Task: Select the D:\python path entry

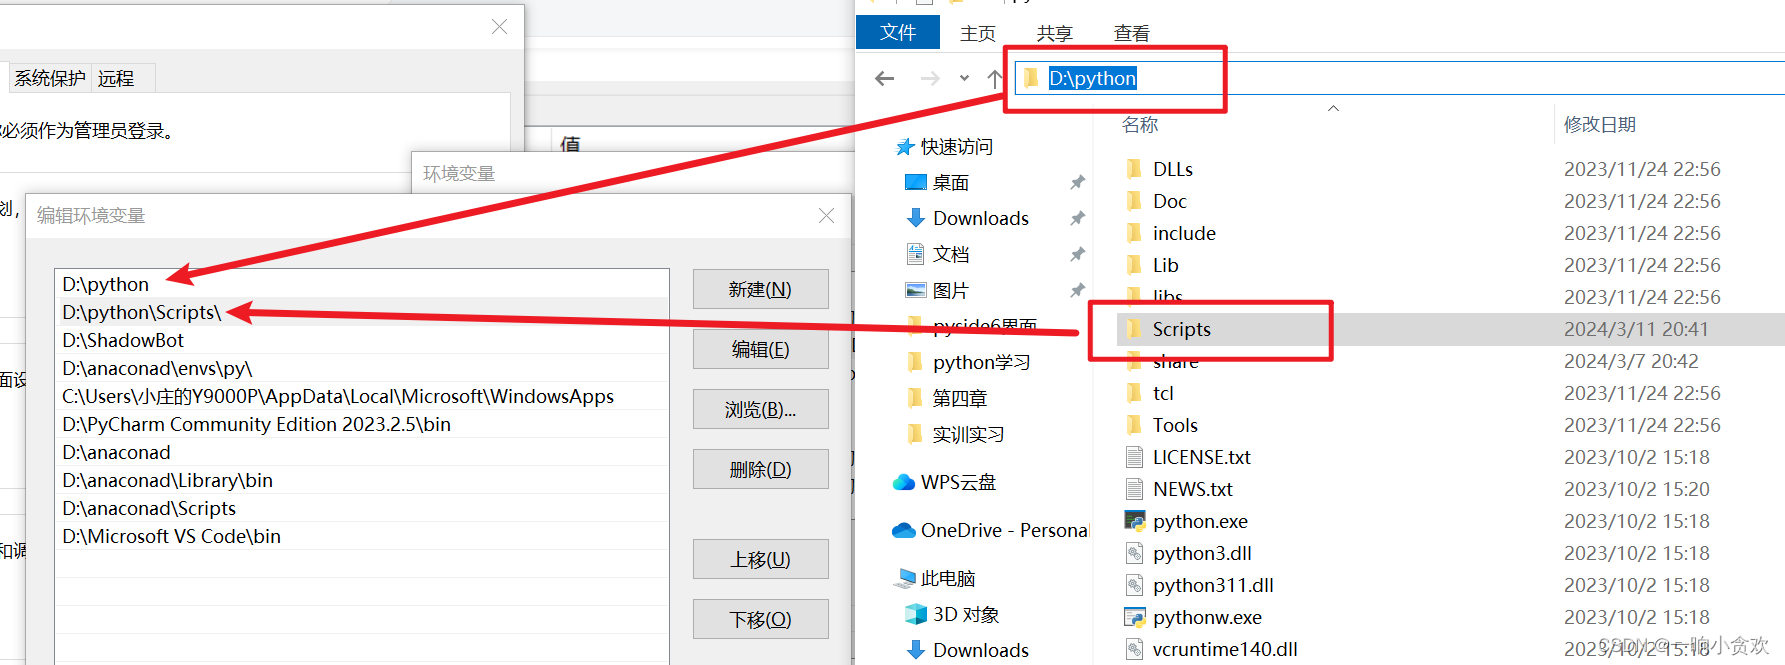Action: click(x=362, y=284)
